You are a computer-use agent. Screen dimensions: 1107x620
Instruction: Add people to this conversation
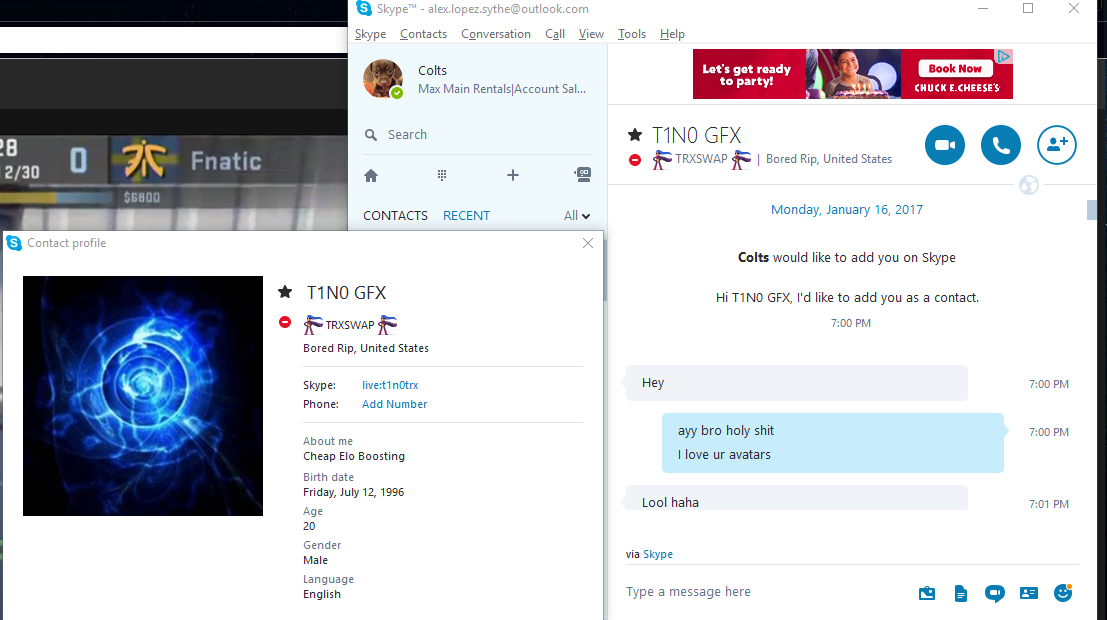[x=1056, y=145]
